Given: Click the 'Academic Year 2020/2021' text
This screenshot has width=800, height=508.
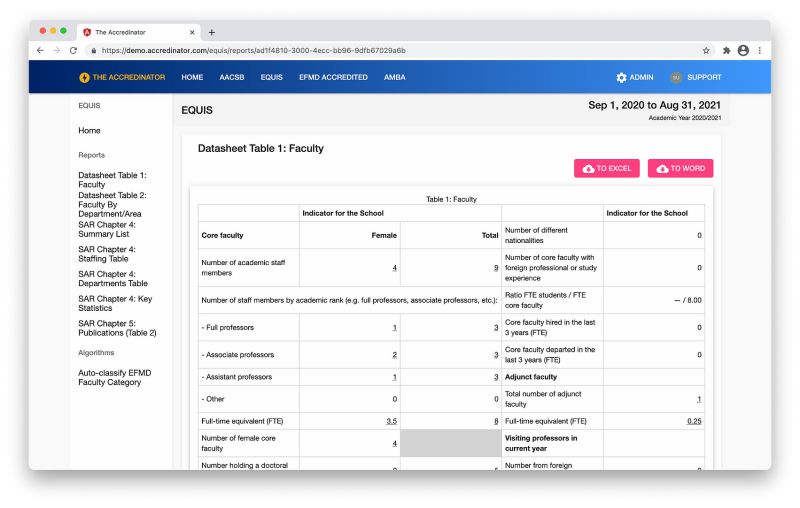Looking at the screenshot, I should (685, 118).
